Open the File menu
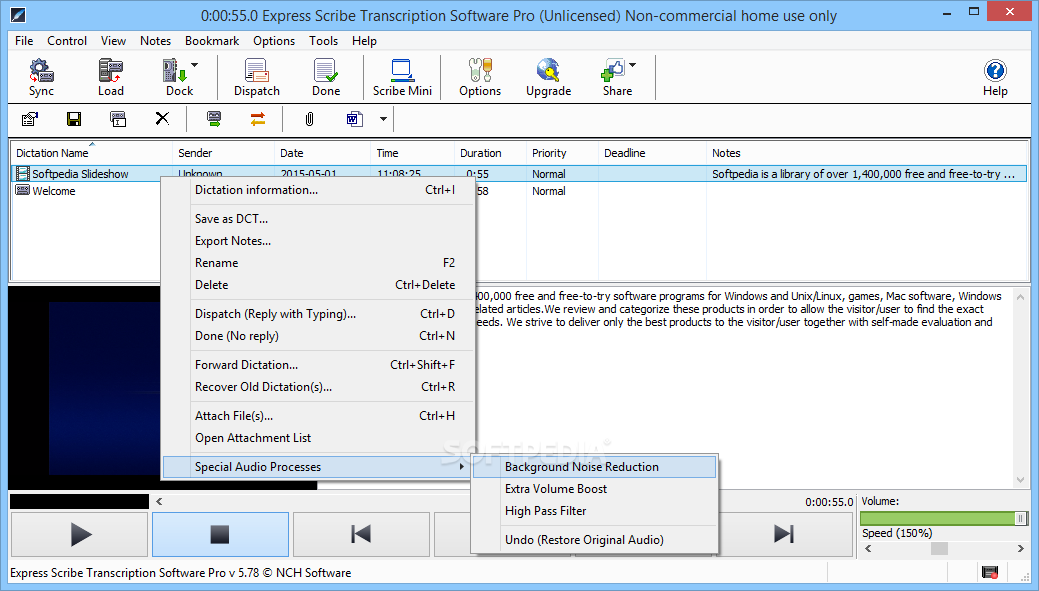 [x=24, y=41]
